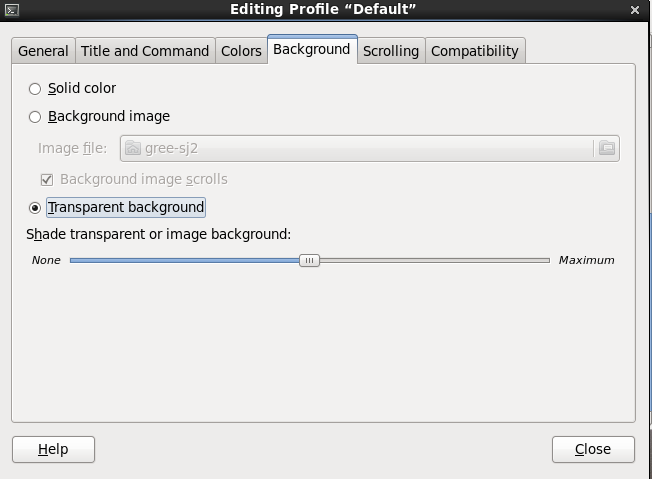Open the Title and Command tab
The image size is (652, 479).
tap(145, 51)
